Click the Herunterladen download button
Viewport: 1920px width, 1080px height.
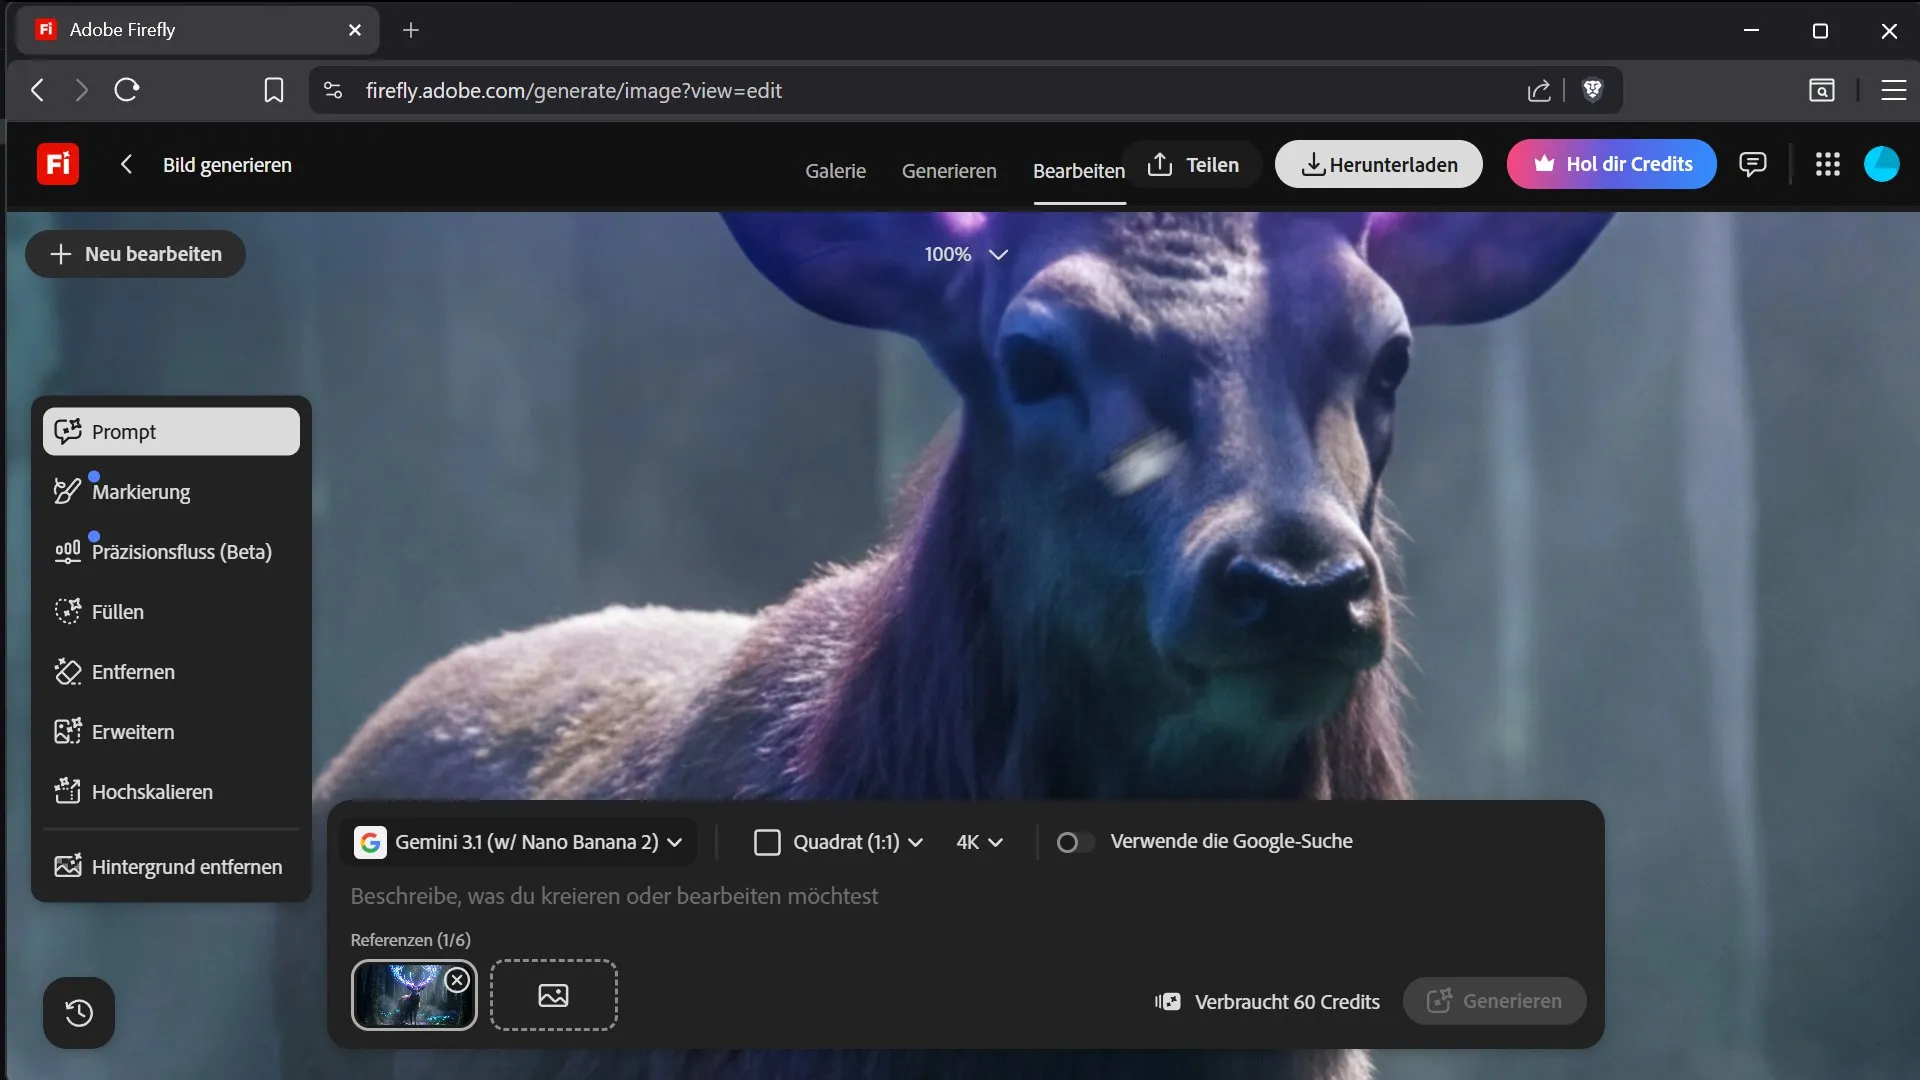point(1378,164)
